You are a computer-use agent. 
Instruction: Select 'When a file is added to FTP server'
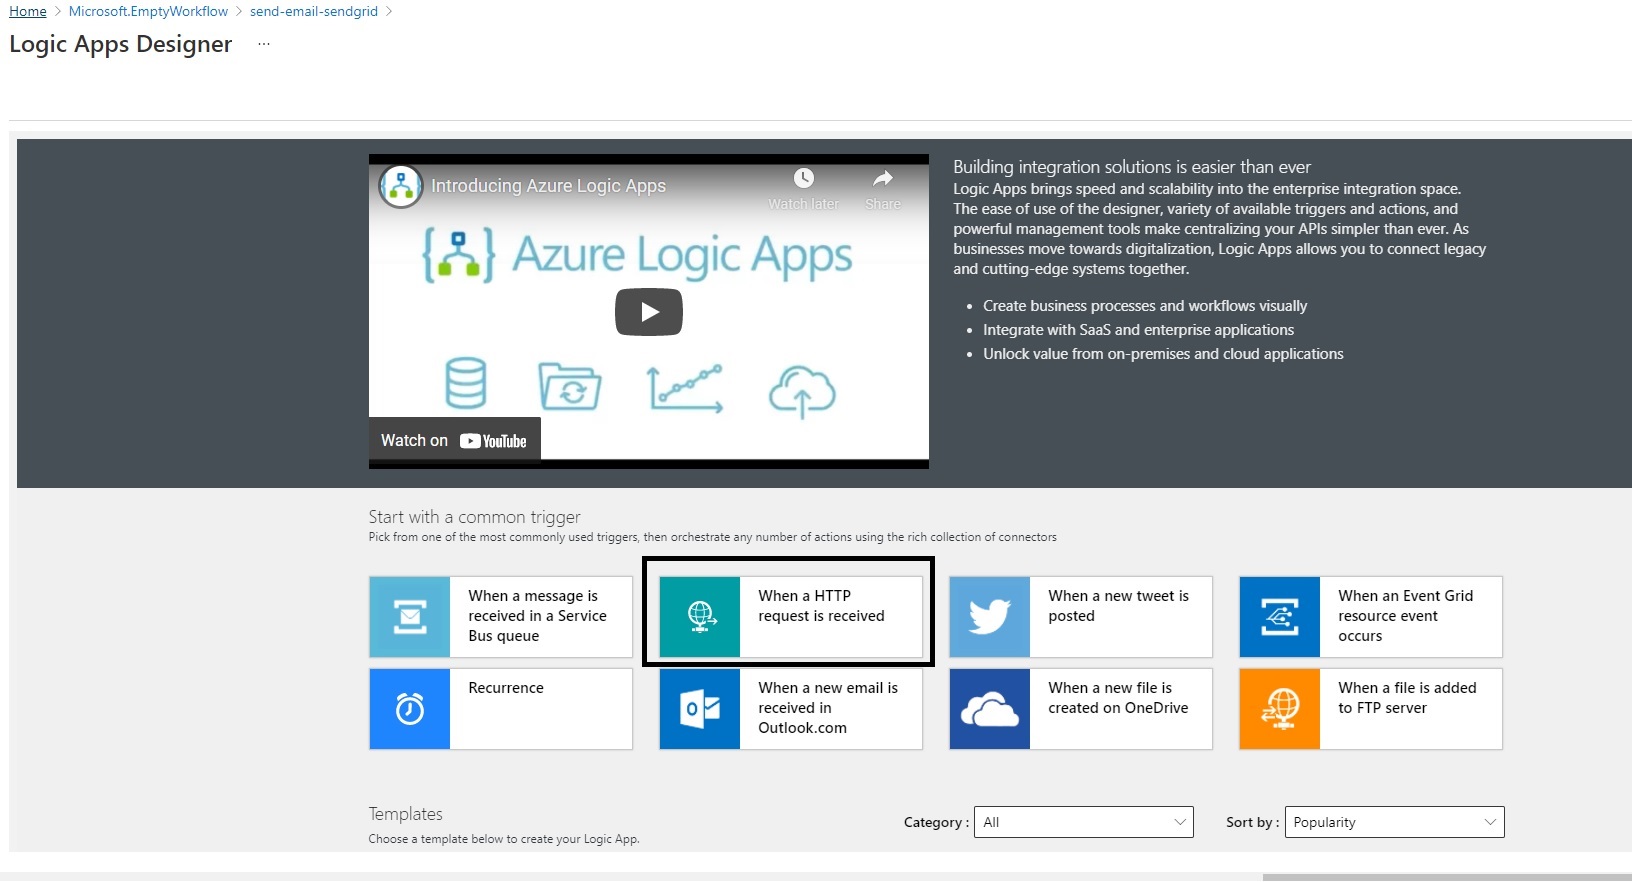pyautogui.click(x=1371, y=709)
